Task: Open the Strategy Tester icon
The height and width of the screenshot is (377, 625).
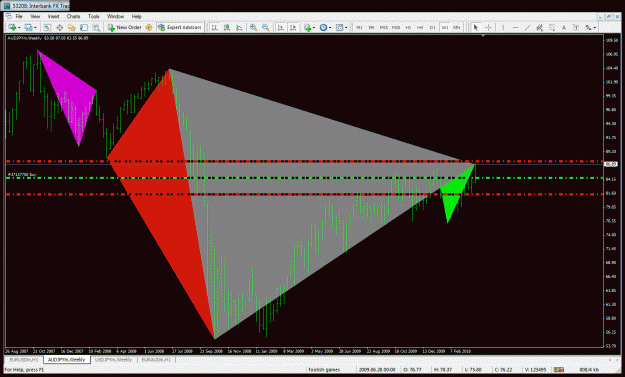Action: [96, 27]
